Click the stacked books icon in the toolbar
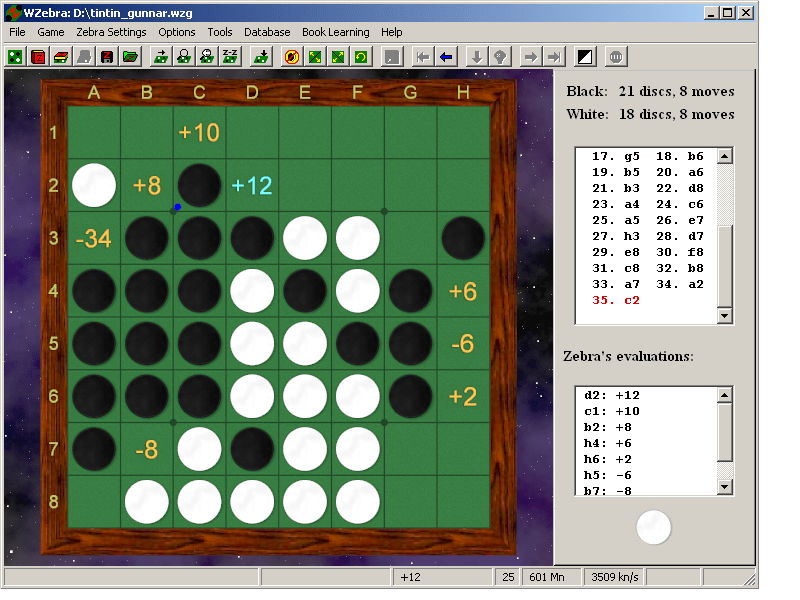The height and width of the screenshot is (600, 800). [61, 57]
